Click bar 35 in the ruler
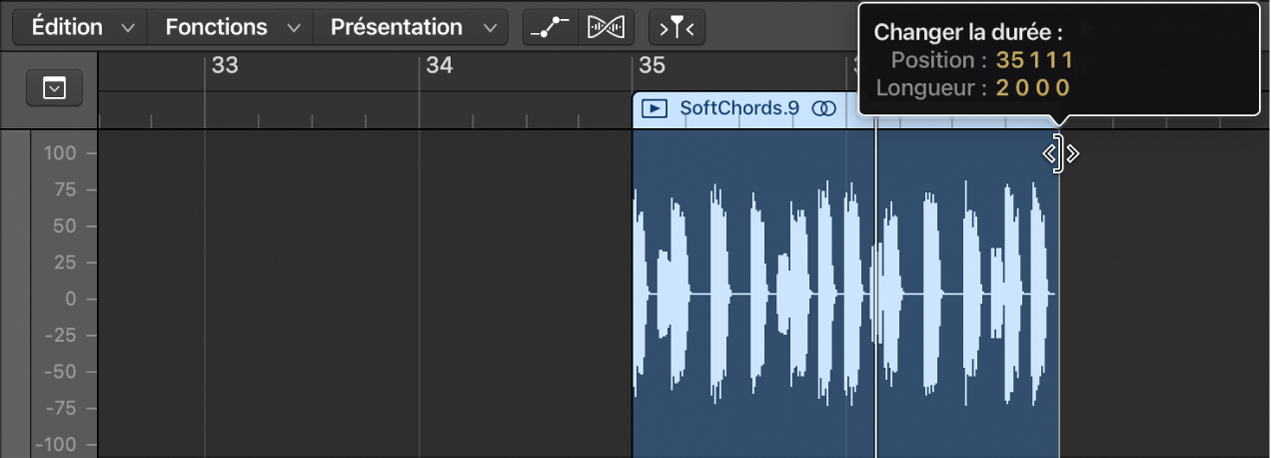 pyautogui.click(x=651, y=66)
